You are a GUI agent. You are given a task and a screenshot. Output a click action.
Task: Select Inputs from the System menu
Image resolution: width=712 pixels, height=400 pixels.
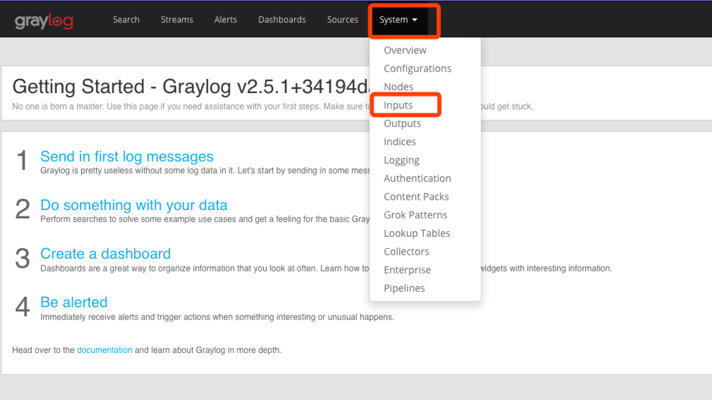coord(398,105)
